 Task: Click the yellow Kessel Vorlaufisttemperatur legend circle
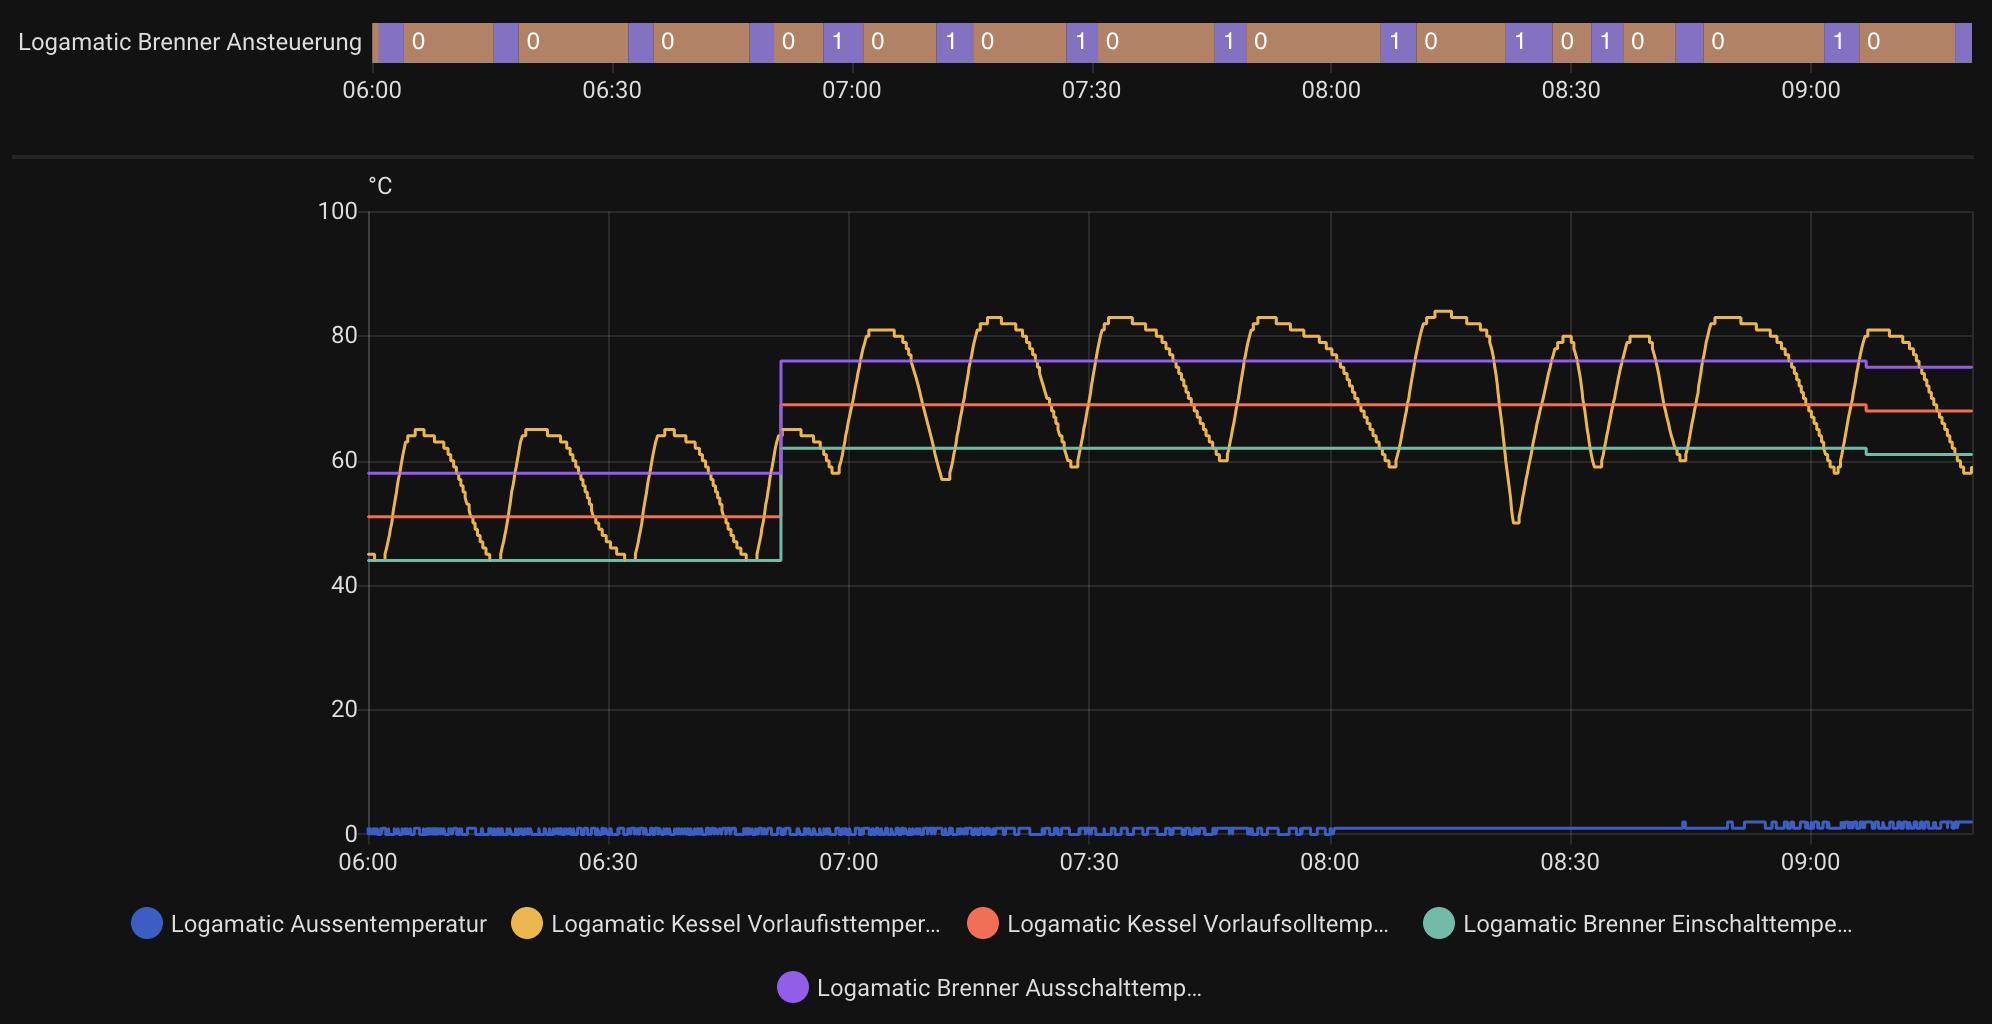(527, 923)
